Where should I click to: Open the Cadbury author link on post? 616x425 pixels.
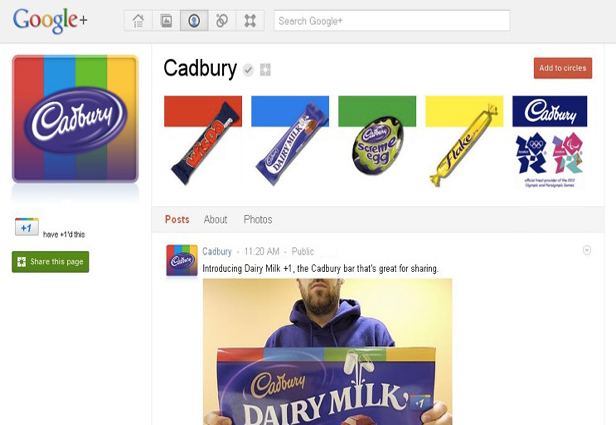pyautogui.click(x=217, y=251)
